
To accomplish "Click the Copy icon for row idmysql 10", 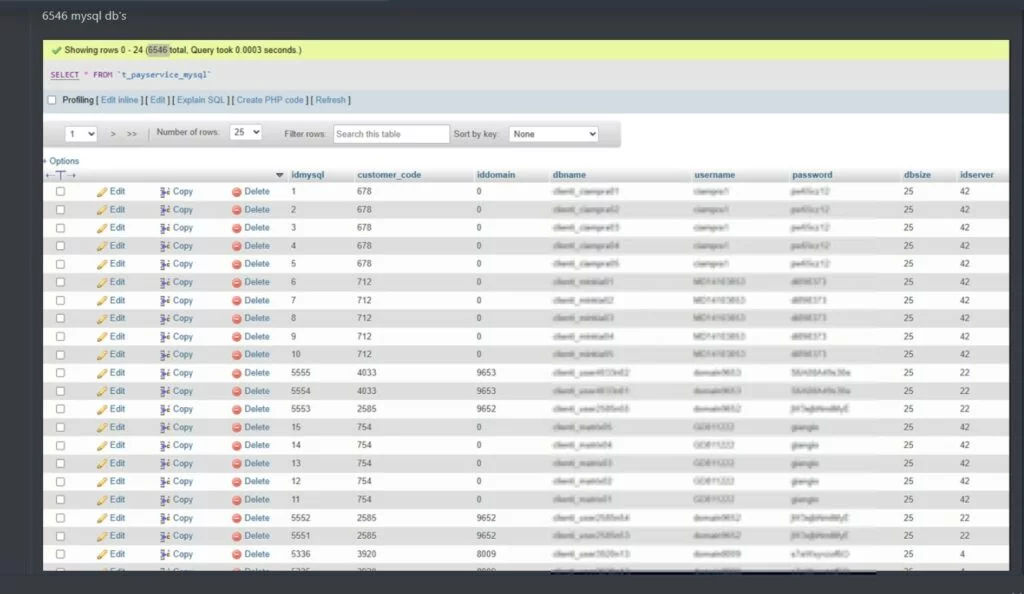I will (166, 355).
